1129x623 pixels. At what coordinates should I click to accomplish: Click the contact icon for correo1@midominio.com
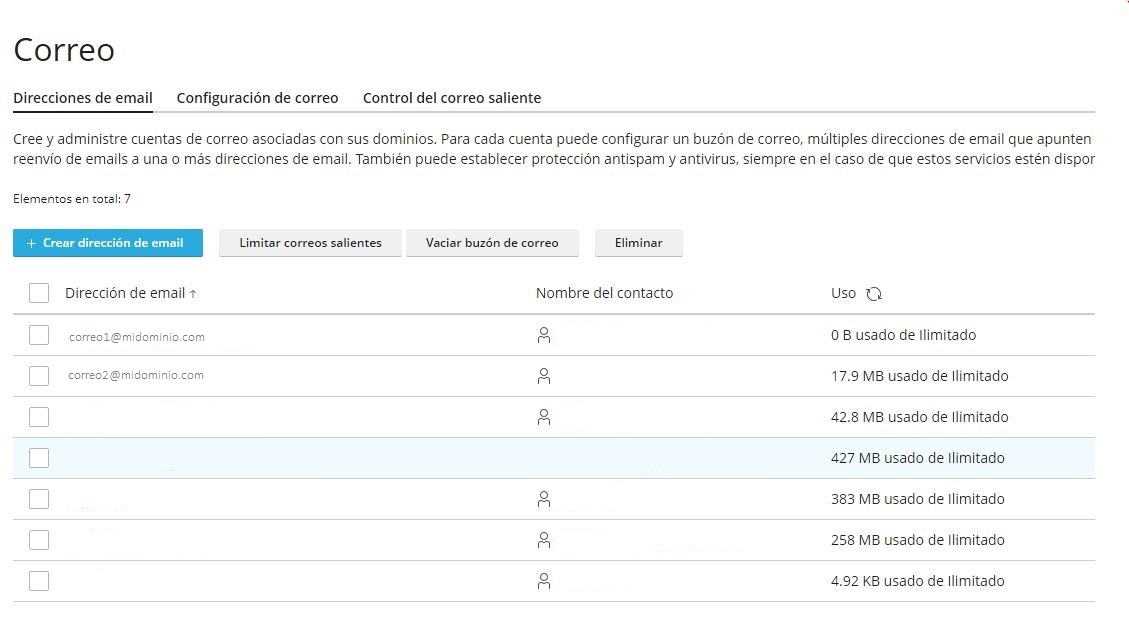tap(544, 335)
